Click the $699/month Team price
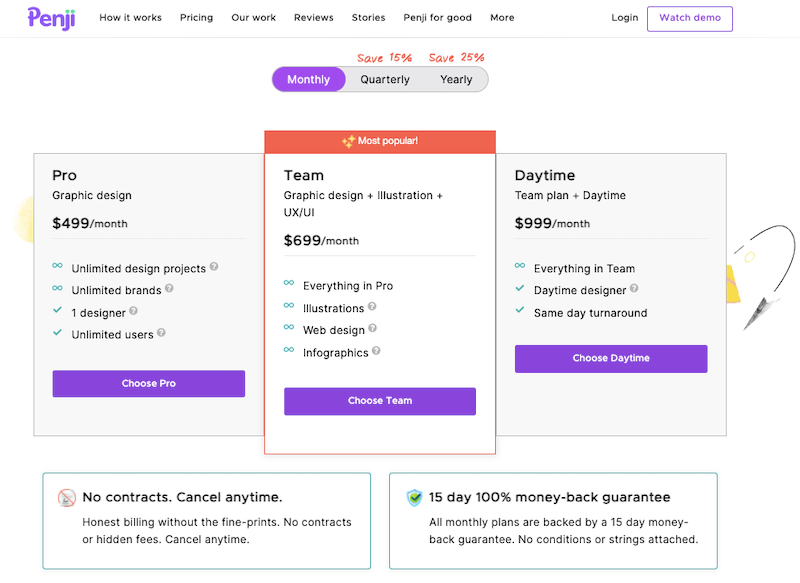Image resolution: width=800 pixels, height=583 pixels. (x=321, y=241)
